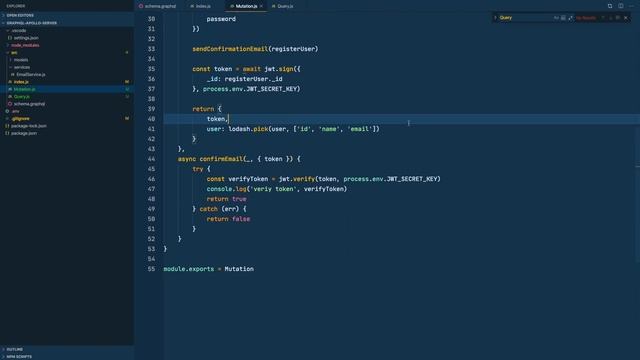Close the Mutation.js tab
Viewport: 640px width, 360px height.
pos(261,6)
